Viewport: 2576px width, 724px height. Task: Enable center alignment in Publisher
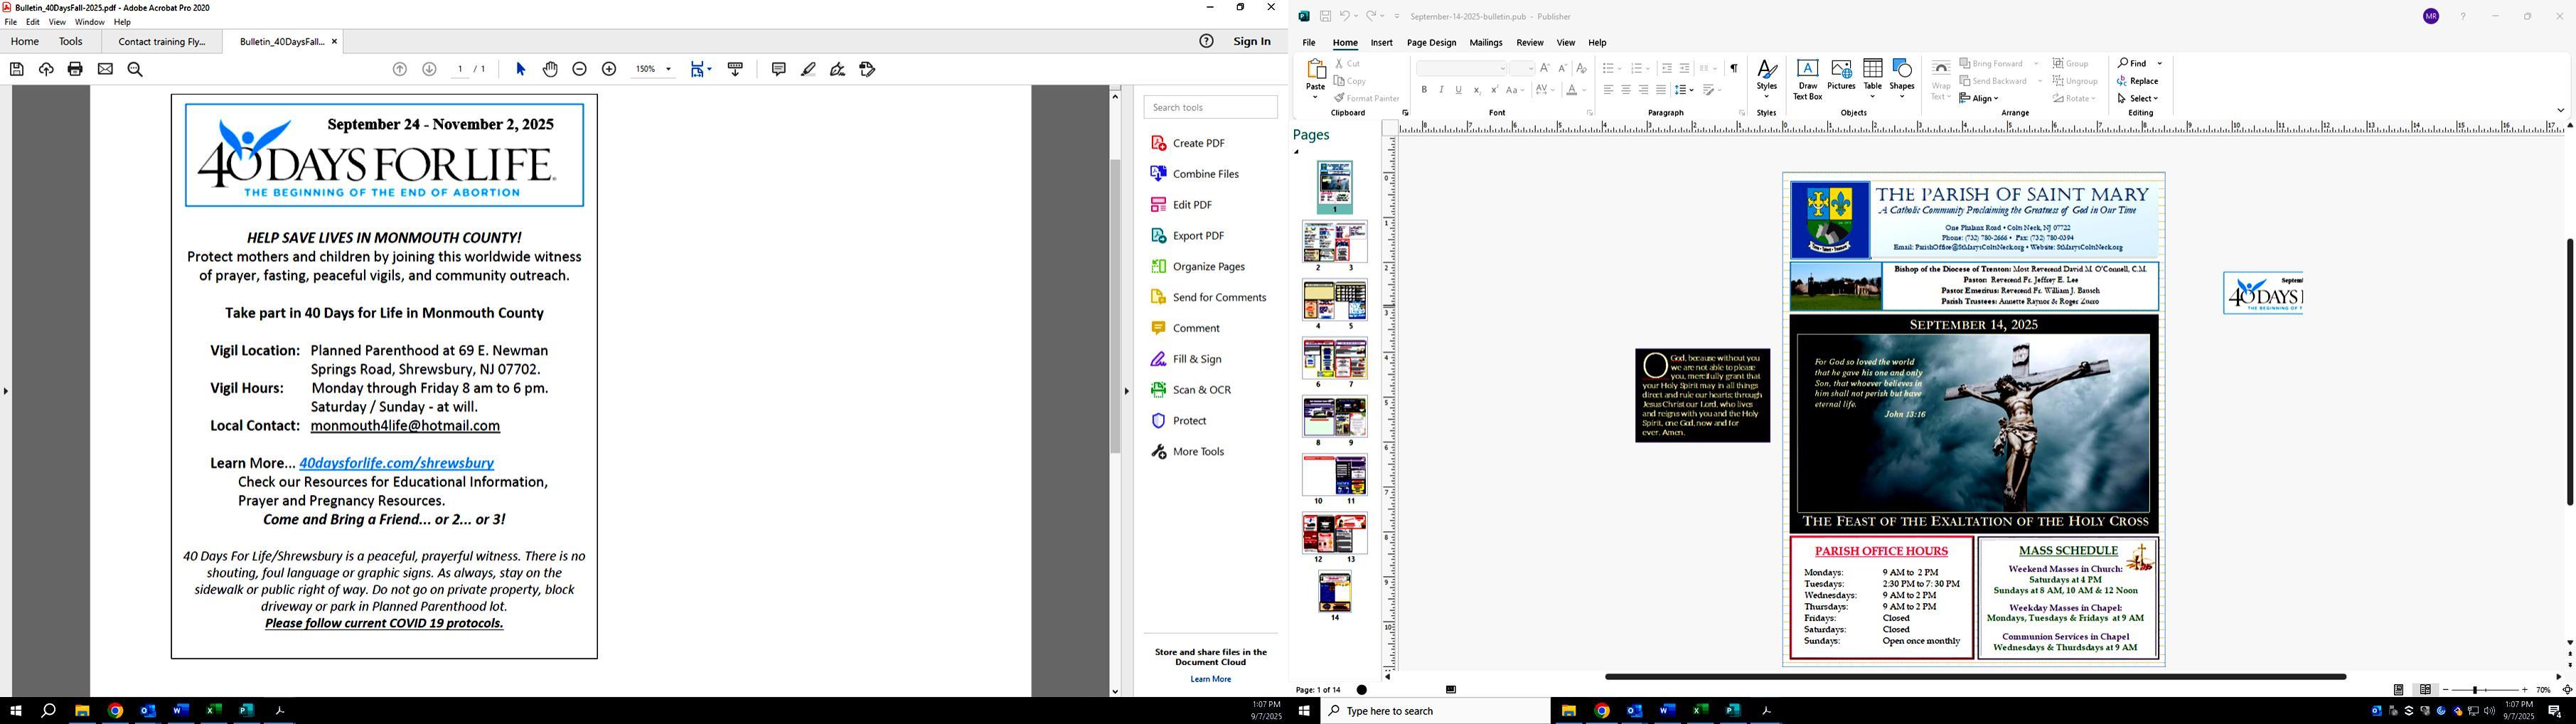[x=1626, y=90]
